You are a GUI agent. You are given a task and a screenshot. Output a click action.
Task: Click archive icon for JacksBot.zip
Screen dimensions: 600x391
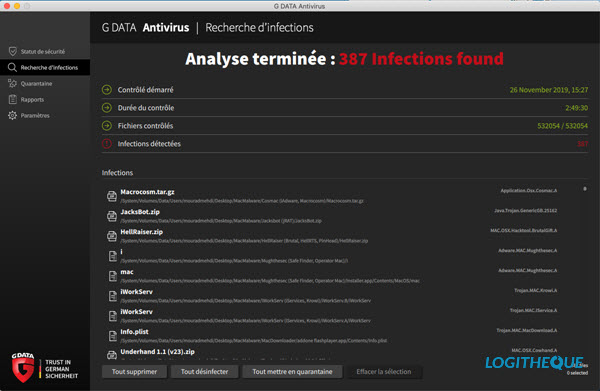tap(112, 216)
